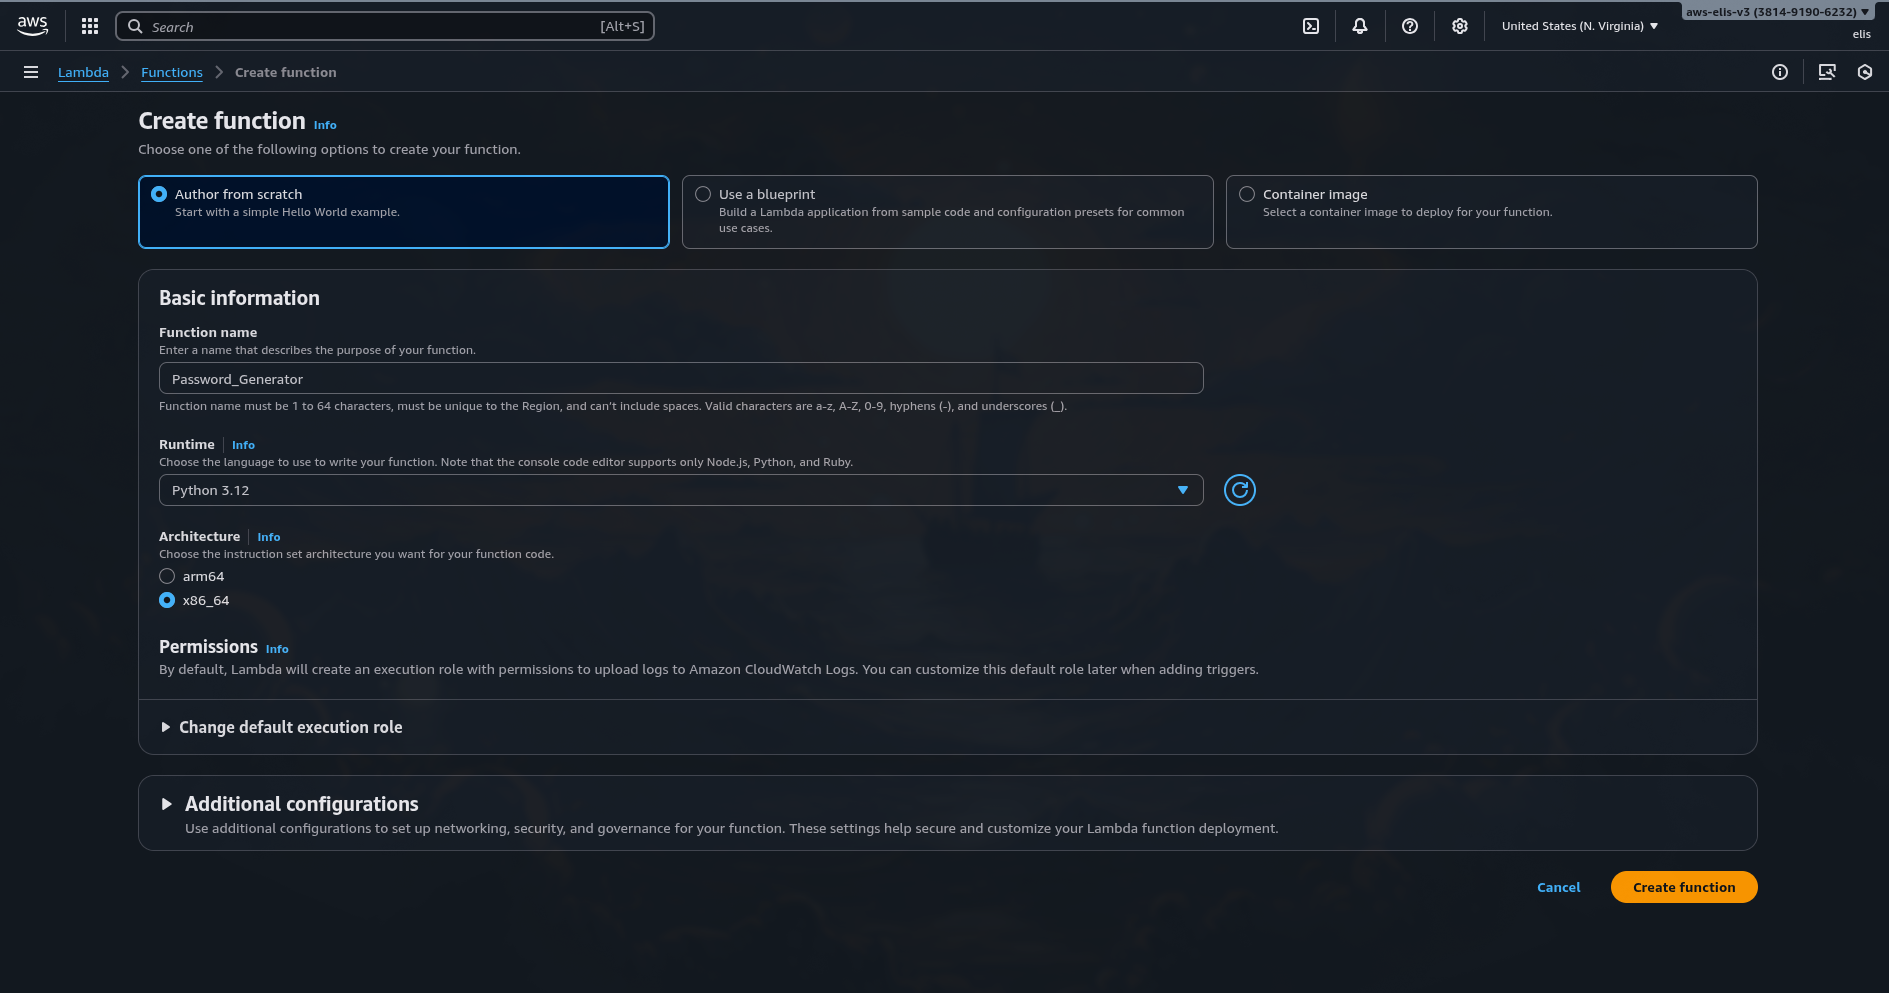This screenshot has height=993, width=1889.
Task: Click the help question mark icon
Action: click(1409, 26)
